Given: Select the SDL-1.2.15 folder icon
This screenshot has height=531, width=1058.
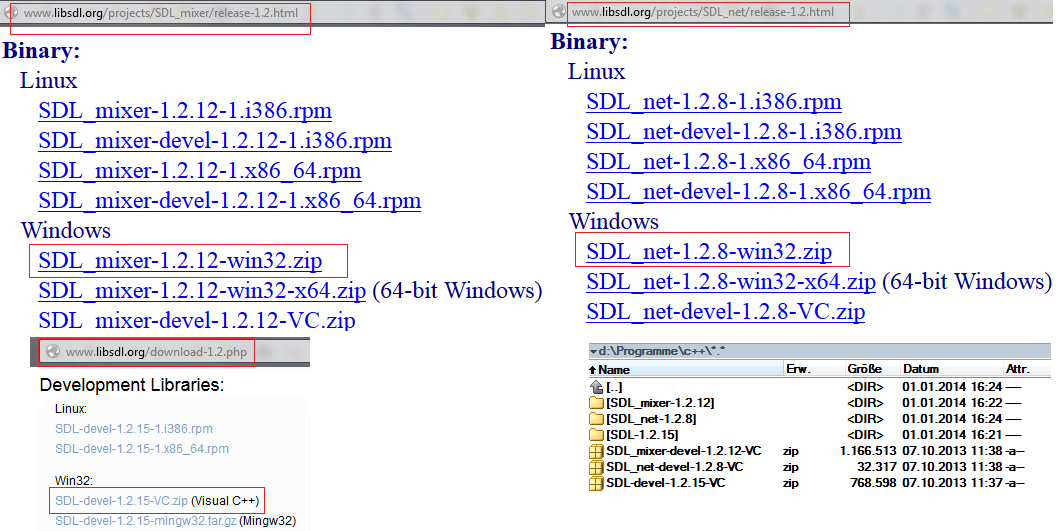Looking at the screenshot, I should tap(596, 435).
